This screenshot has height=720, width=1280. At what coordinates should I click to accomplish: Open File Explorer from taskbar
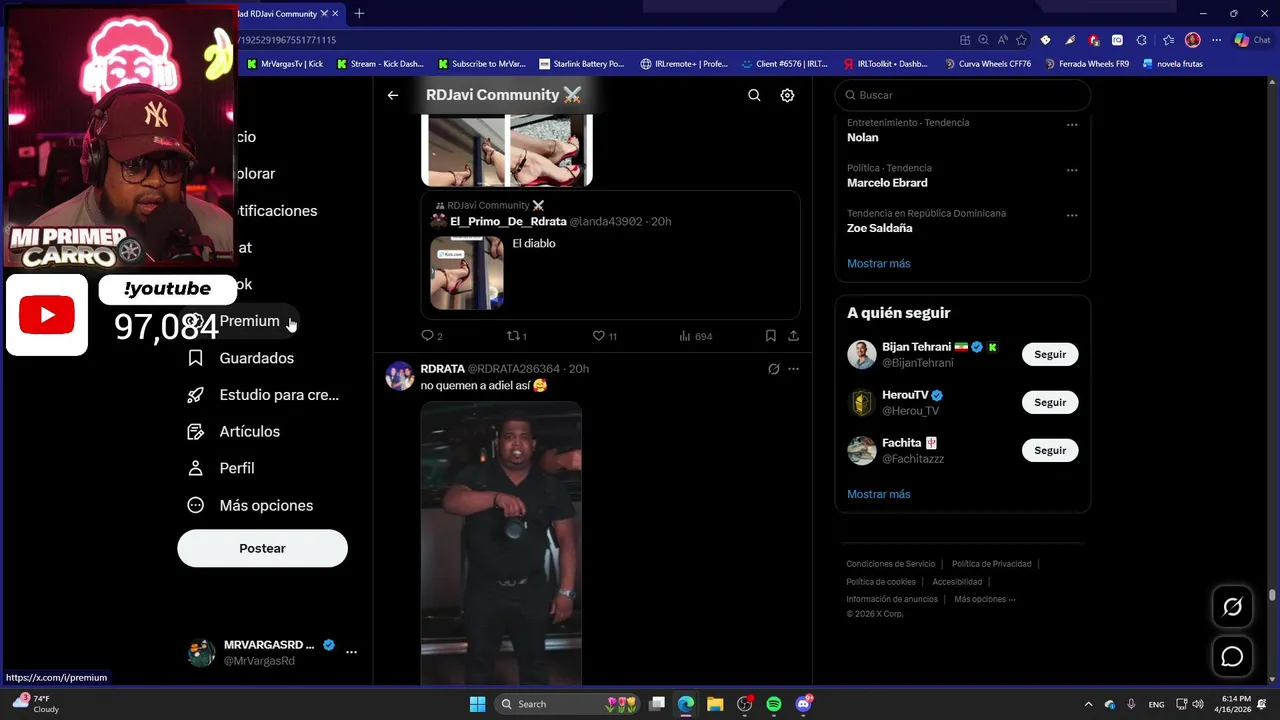[715, 704]
